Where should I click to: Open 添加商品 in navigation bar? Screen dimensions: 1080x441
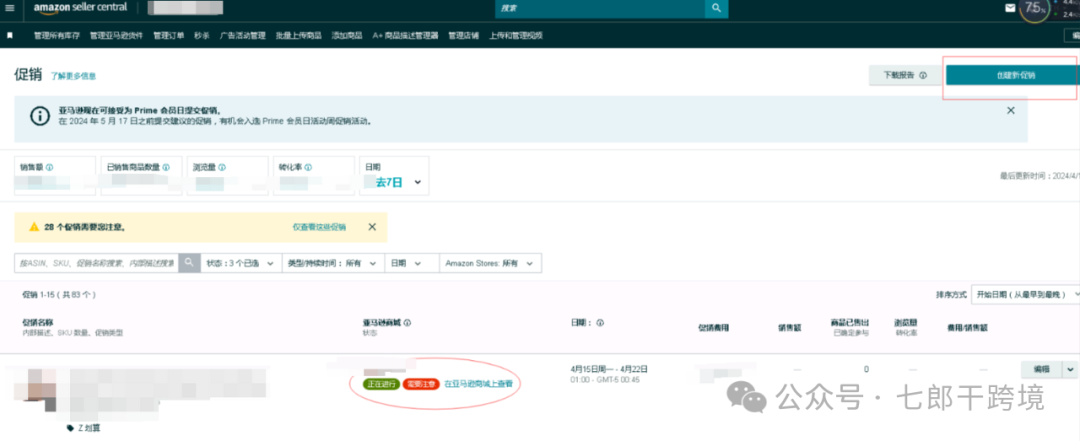pos(347,35)
